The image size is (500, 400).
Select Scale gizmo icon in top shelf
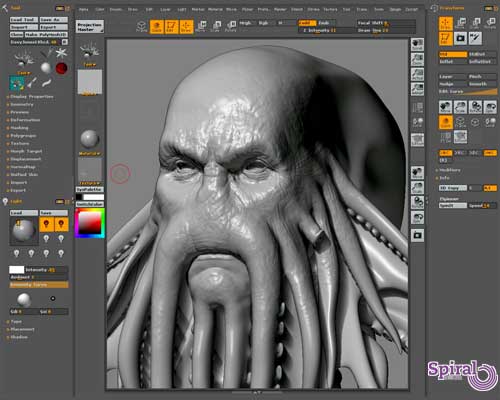(216, 27)
